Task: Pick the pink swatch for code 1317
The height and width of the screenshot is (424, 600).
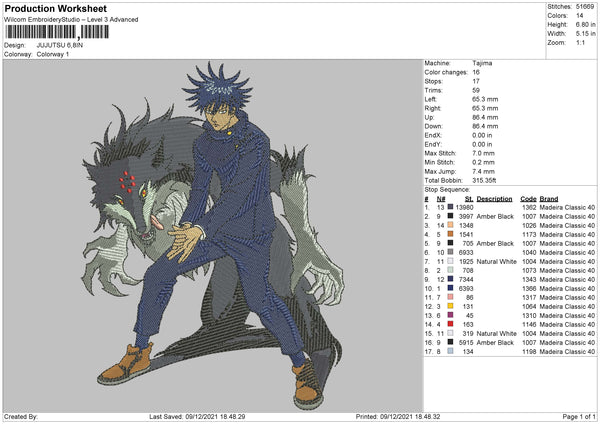Action: pos(450,297)
